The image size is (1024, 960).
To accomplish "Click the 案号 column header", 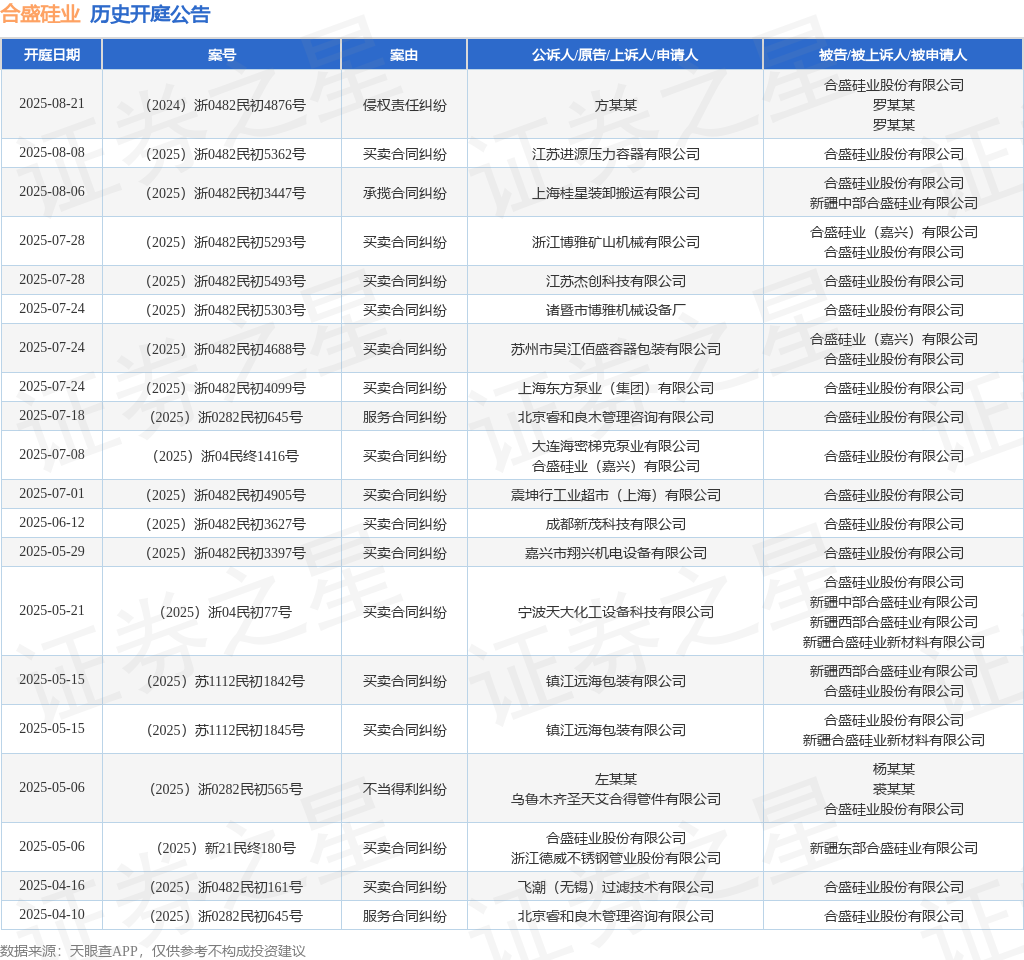I will point(222,55).
